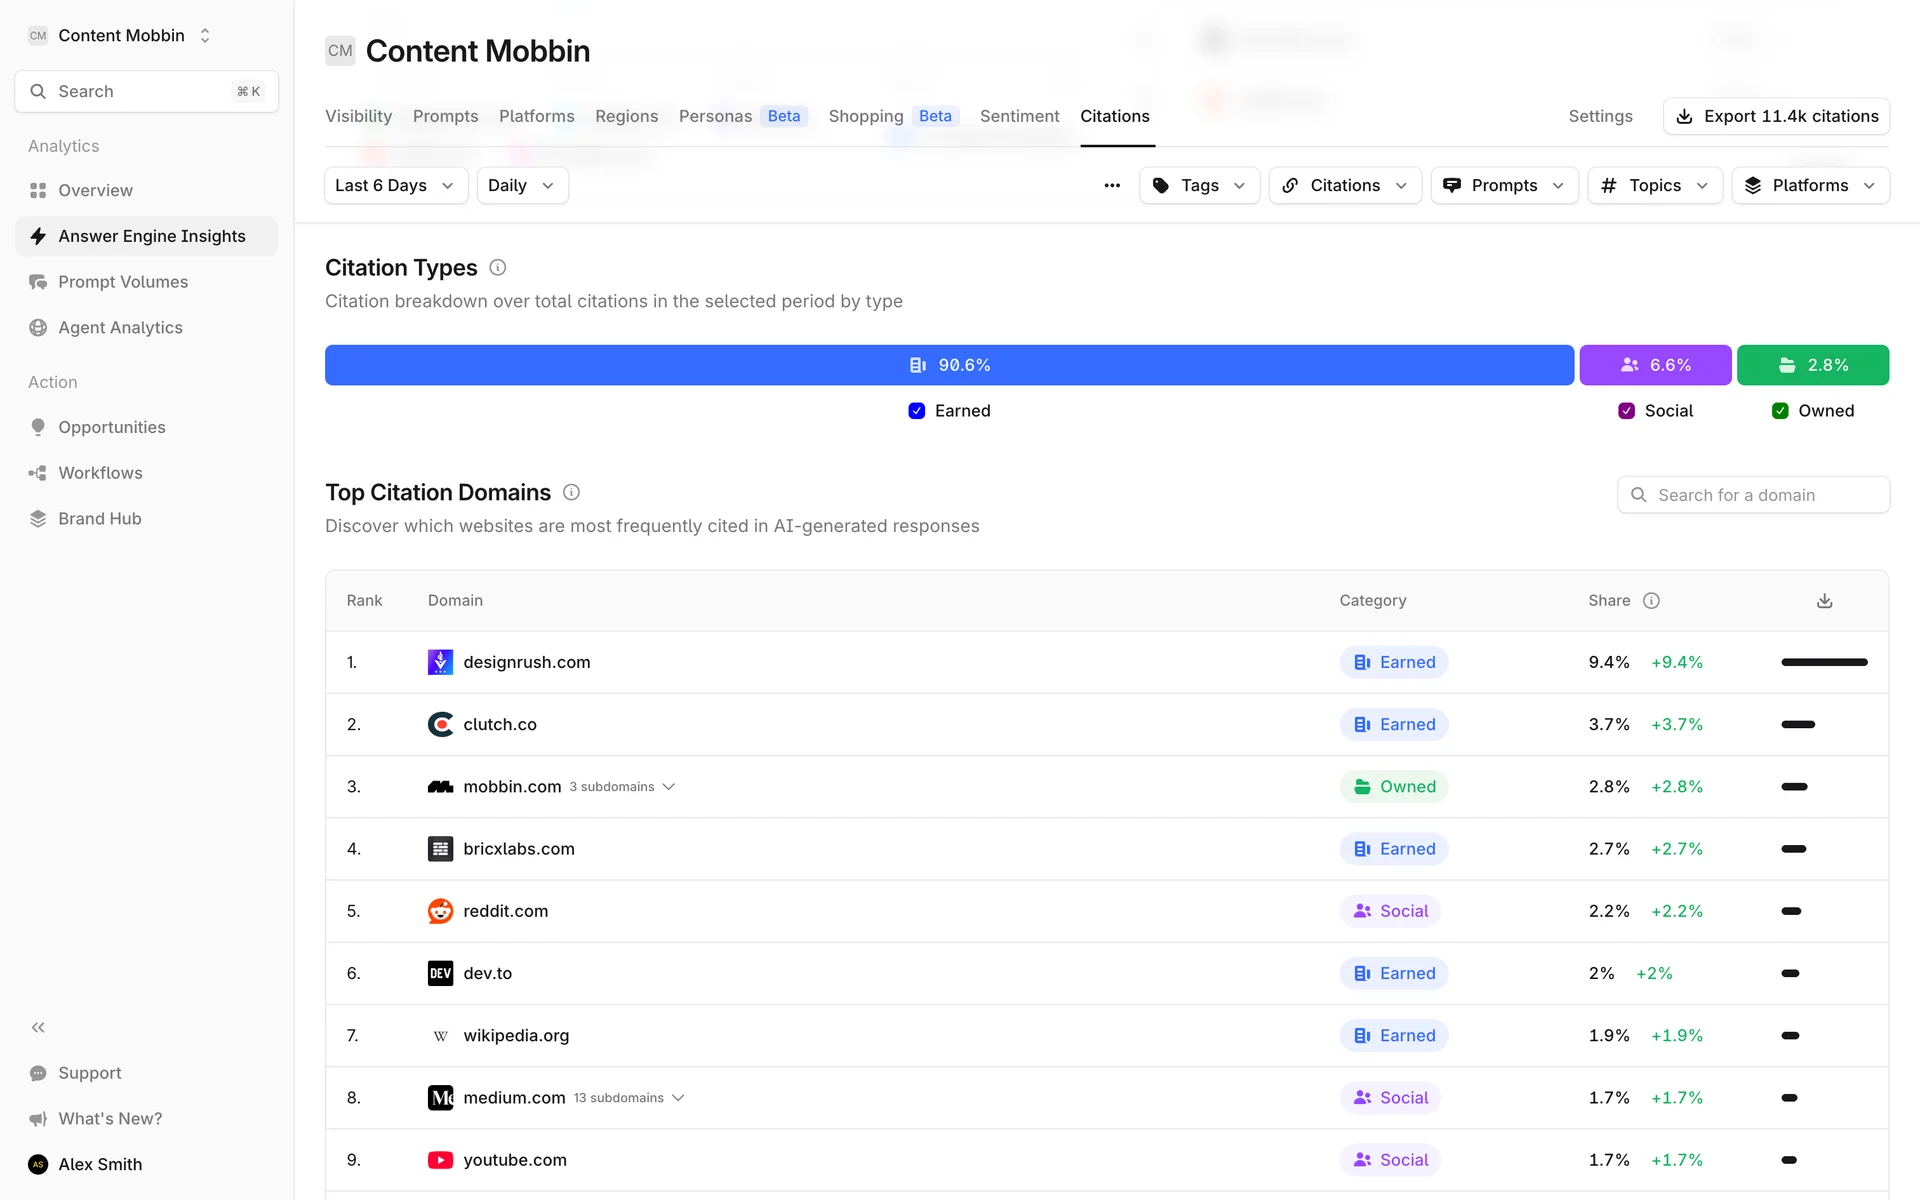Open the Last 6 Days date dropdown
This screenshot has width=1920, height=1200.
coord(395,186)
